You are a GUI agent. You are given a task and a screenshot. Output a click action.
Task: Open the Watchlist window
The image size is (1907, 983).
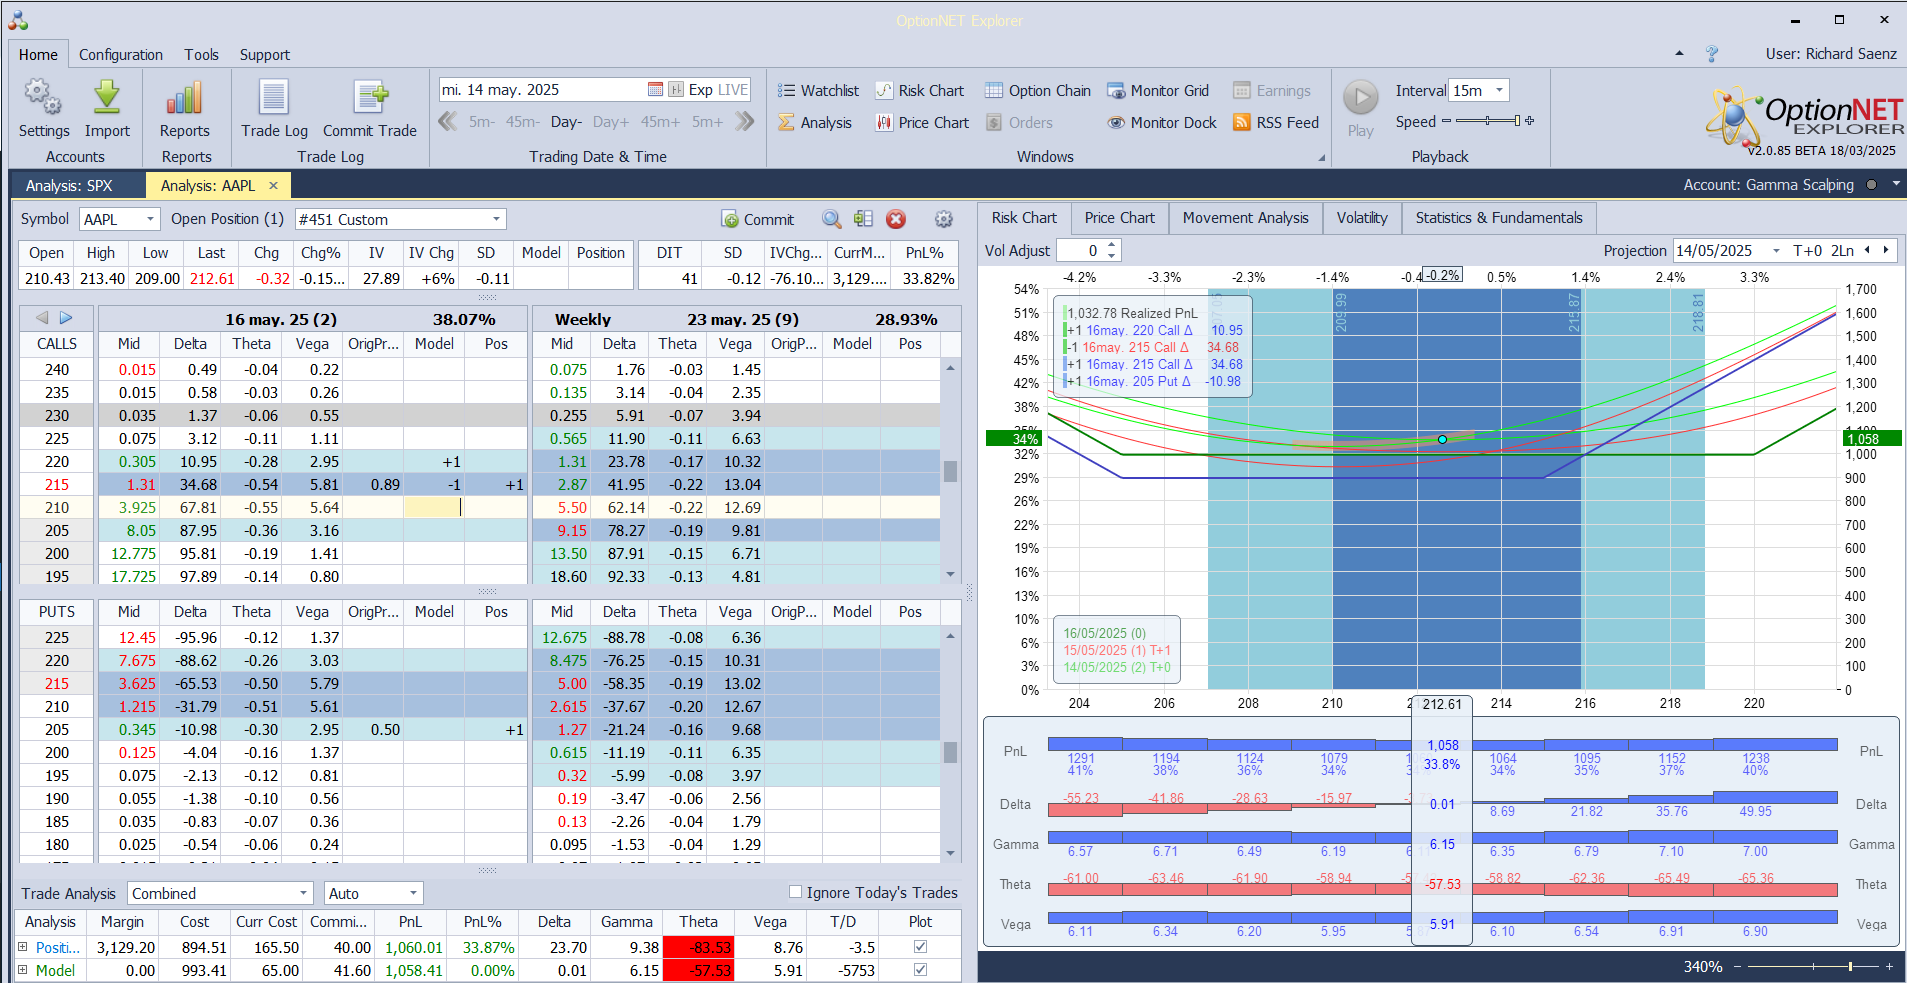click(x=818, y=91)
